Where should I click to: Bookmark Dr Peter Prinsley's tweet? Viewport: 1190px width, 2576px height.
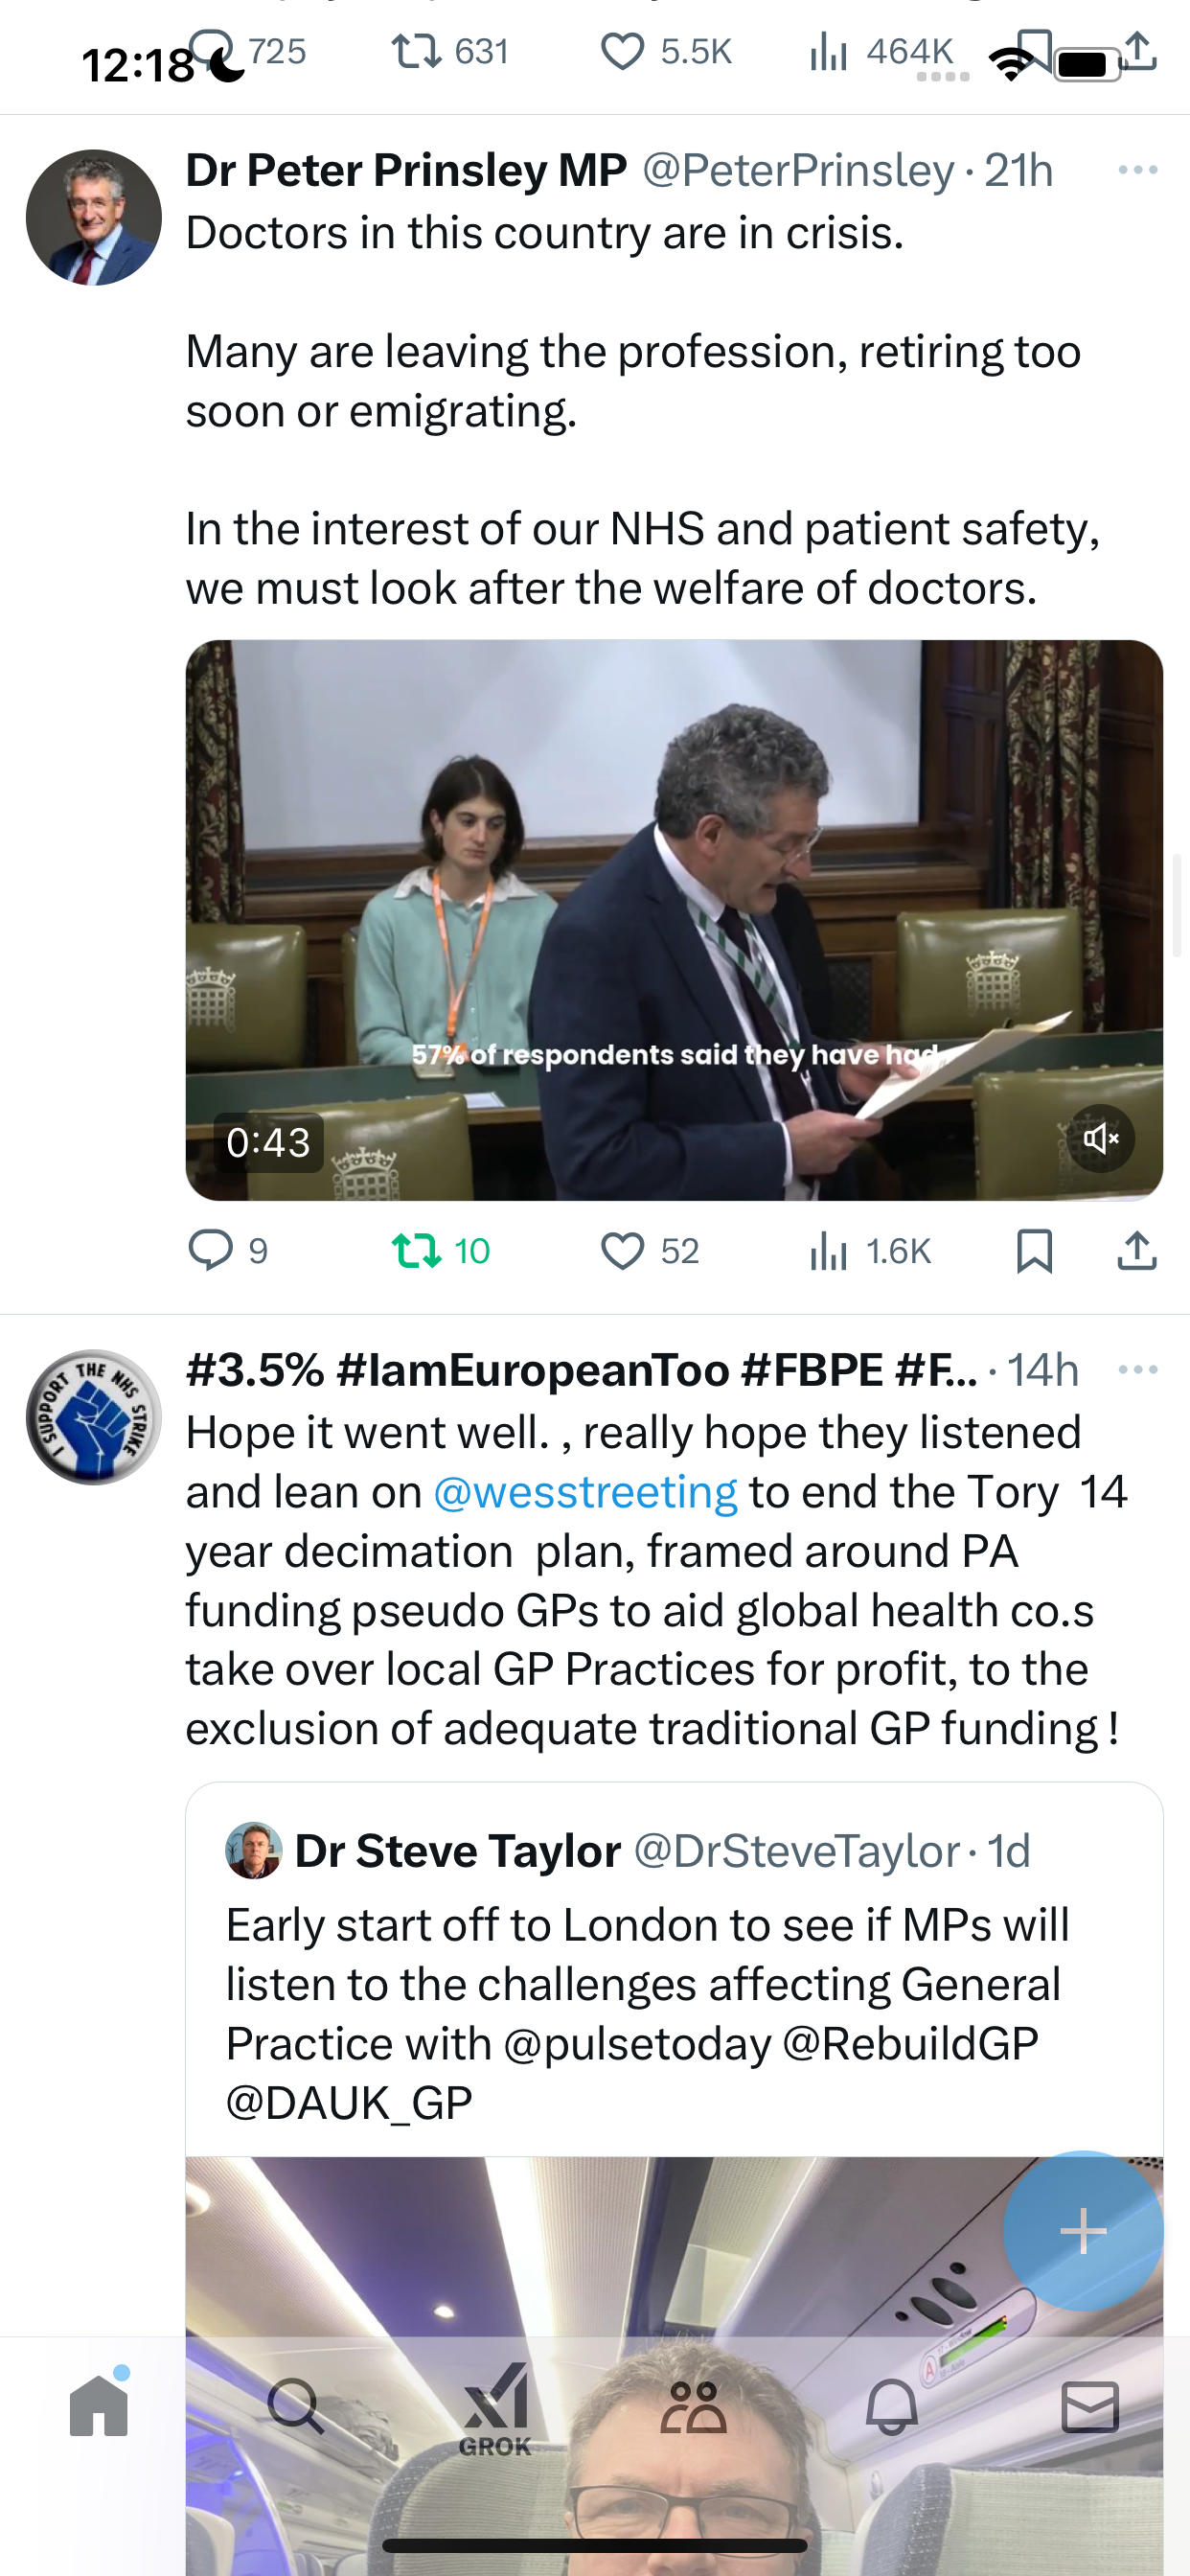tap(1034, 1250)
